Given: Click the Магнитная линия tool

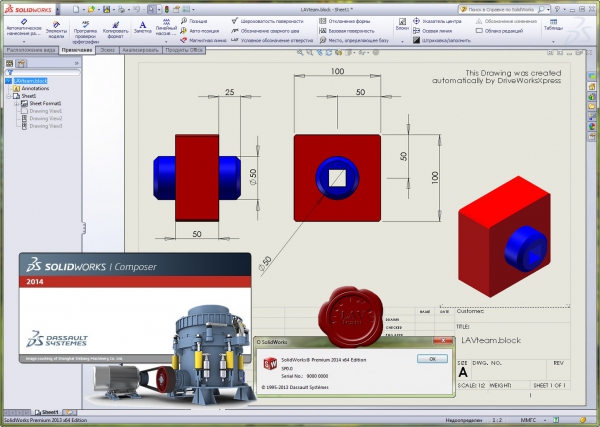Looking at the screenshot, I should (x=204, y=40).
